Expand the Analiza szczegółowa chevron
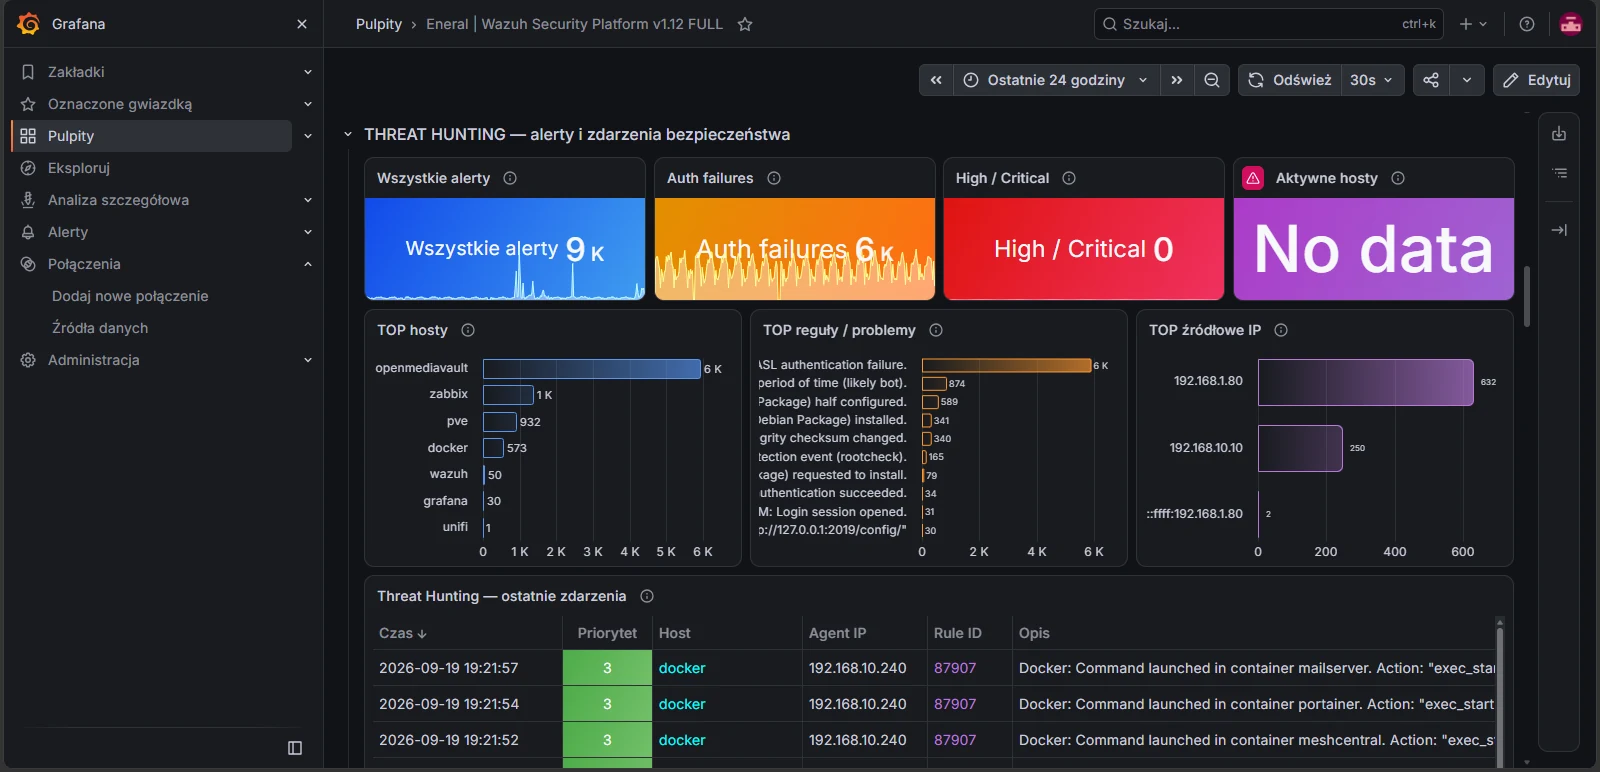1600x772 pixels. click(308, 200)
